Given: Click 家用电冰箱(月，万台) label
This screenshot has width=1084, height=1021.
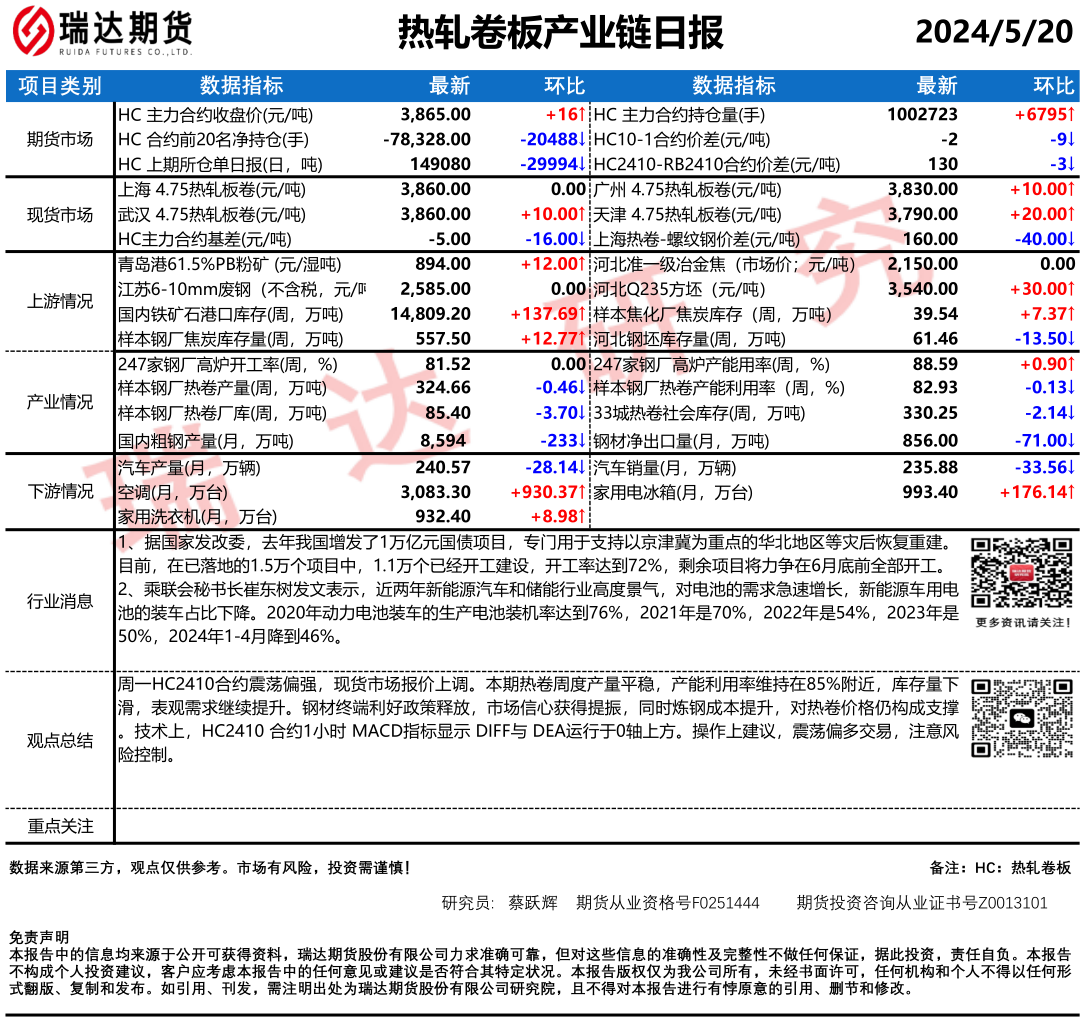Looking at the screenshot, I should 673,492.
